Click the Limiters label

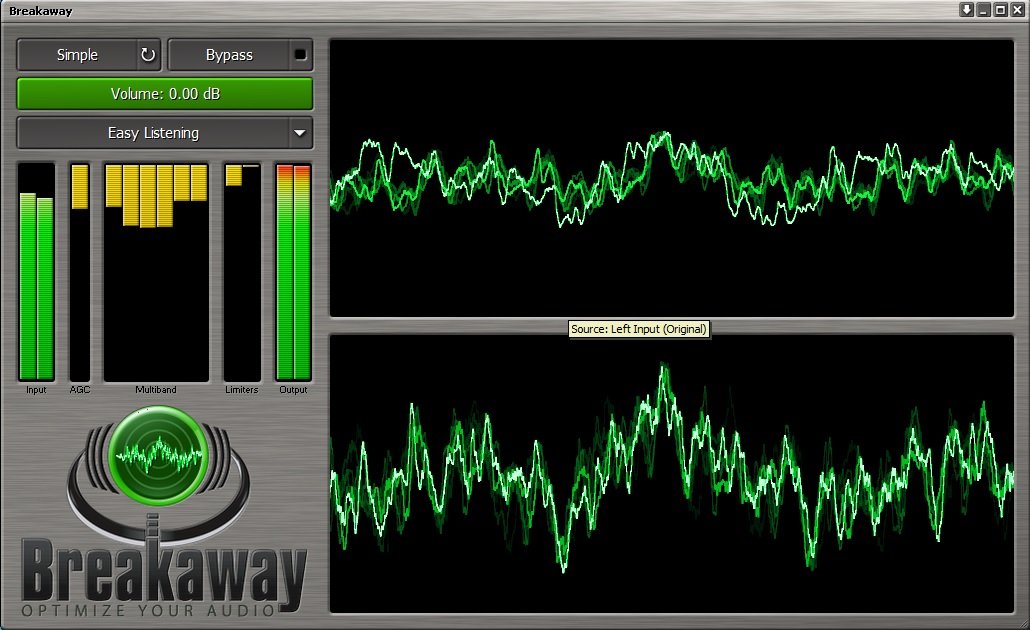pyautogui.click(x=242, y=390)
